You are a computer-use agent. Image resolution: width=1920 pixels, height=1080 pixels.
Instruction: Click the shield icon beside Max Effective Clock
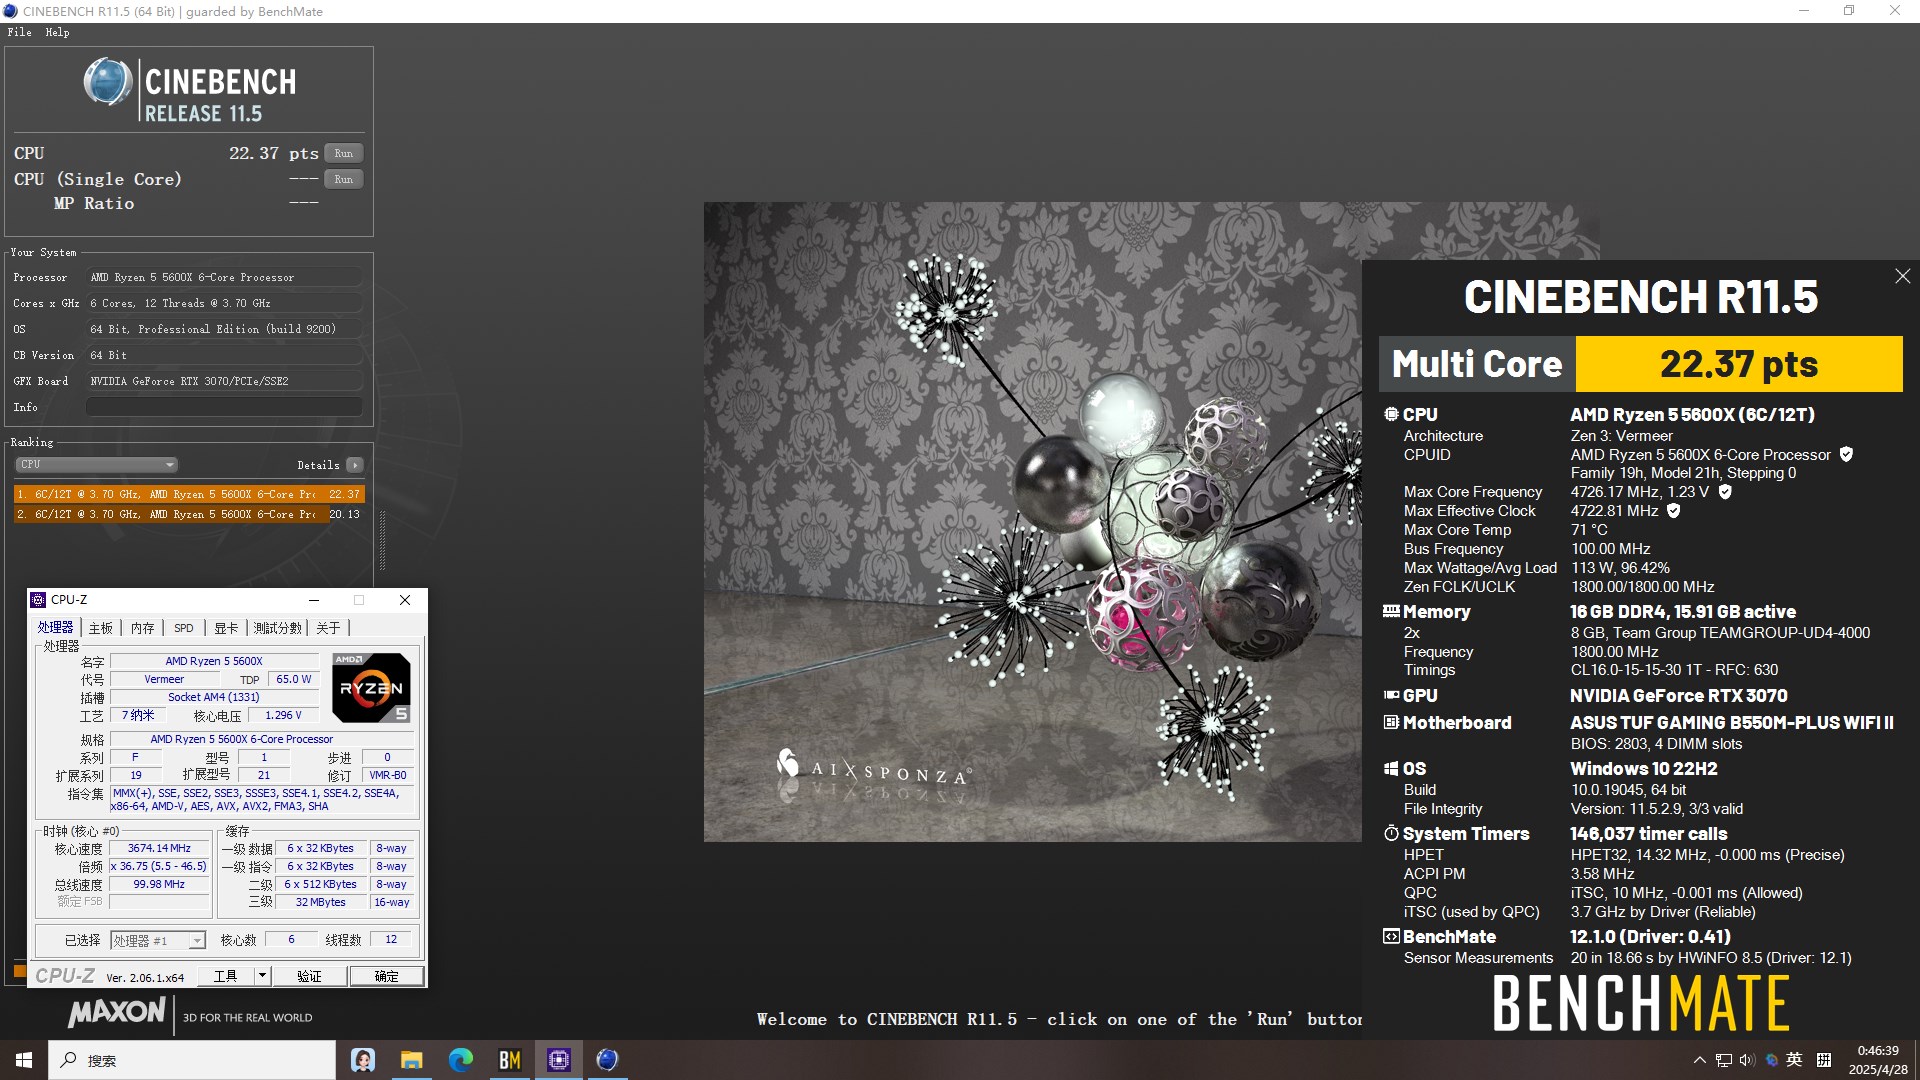[1673, 510]
